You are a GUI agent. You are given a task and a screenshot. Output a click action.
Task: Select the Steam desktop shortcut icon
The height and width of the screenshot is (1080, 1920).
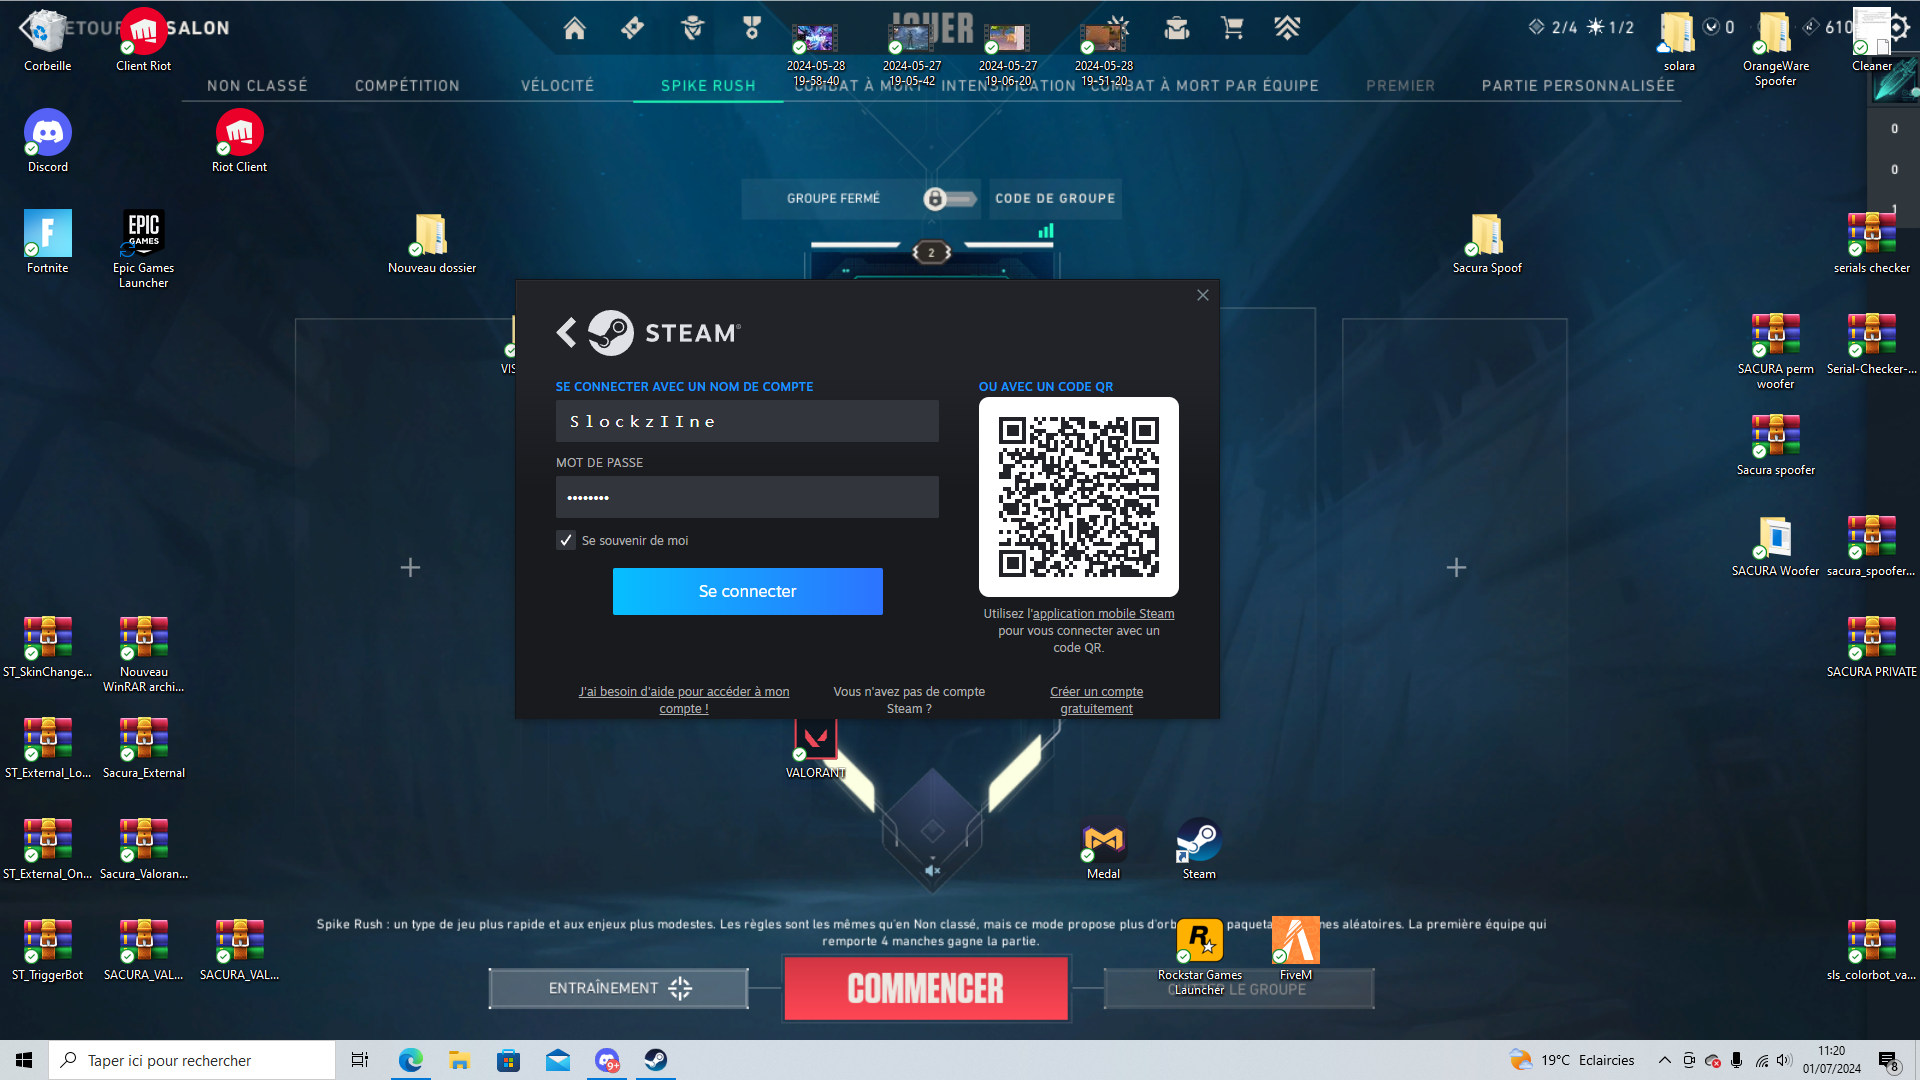(x=1199, y=850)
